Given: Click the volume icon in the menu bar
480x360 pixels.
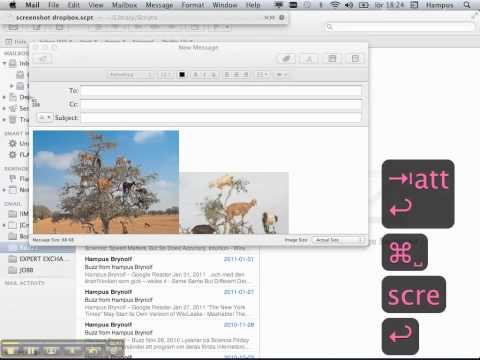Looking at the screenshot, I should click(349, 5).
